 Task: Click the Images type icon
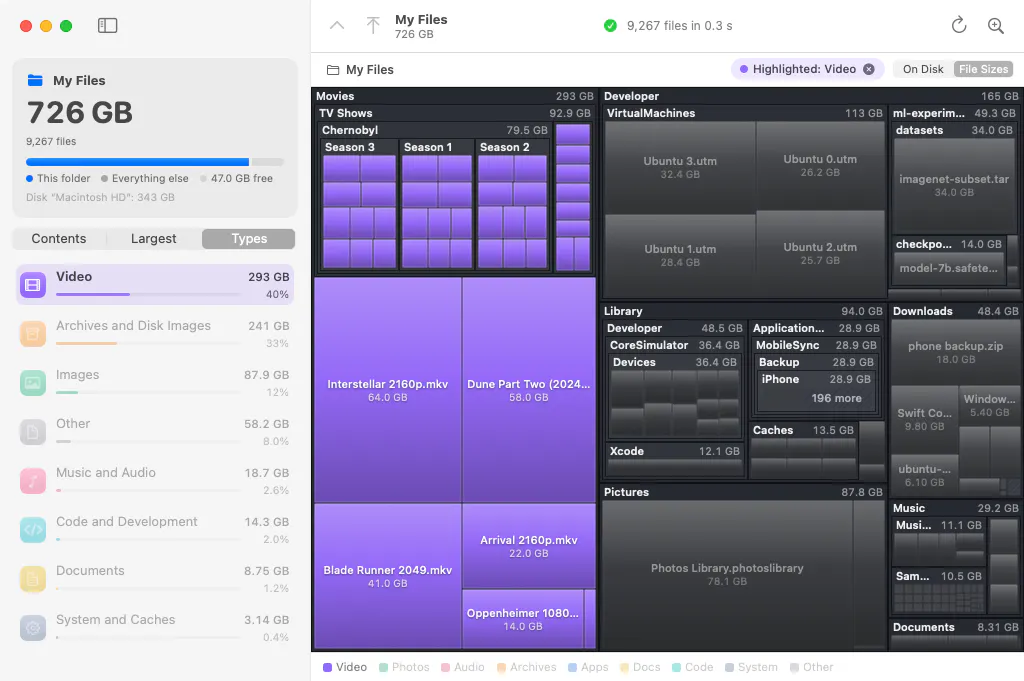33,383
